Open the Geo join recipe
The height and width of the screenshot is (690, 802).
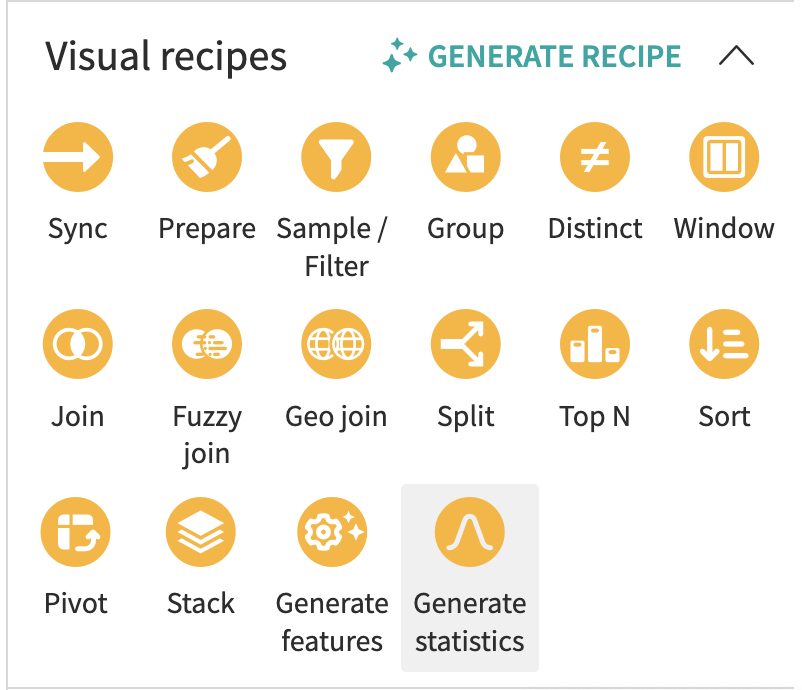point(335,343)
